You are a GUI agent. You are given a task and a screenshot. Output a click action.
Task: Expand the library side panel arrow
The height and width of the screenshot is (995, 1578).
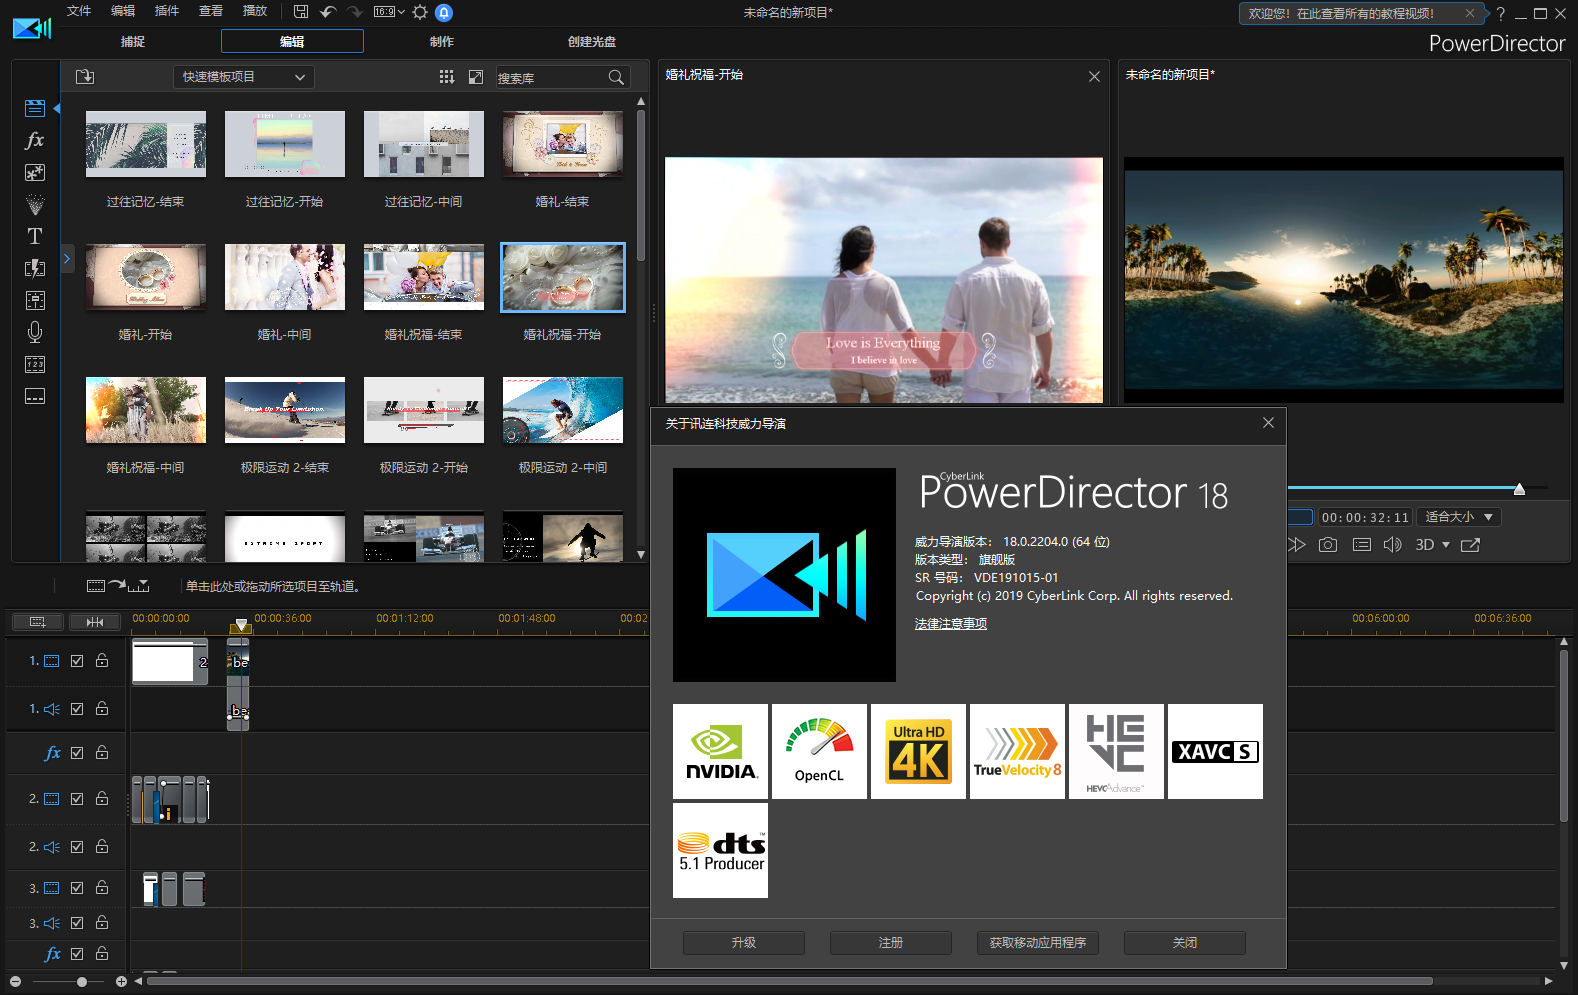[67, 259]
